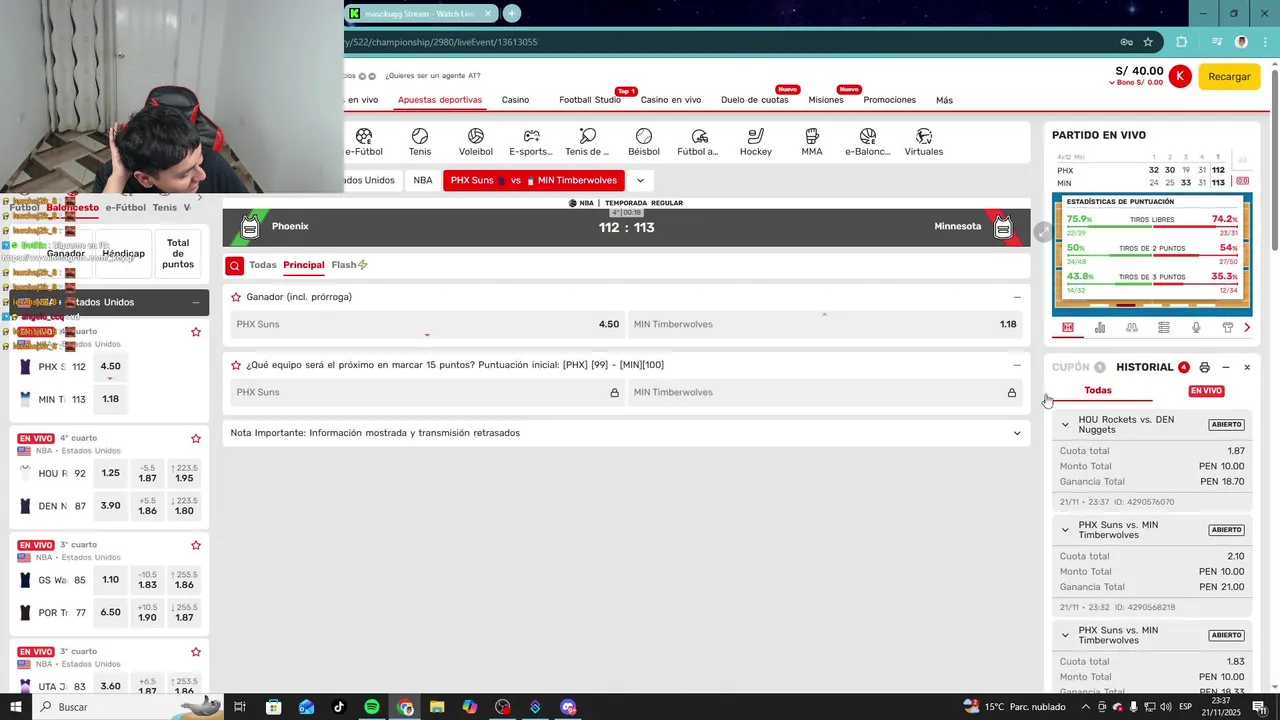Select the Total de puntos filter
Image resolution: width=1280 pixels, height=720 pixels.
[x=178, y=253]
